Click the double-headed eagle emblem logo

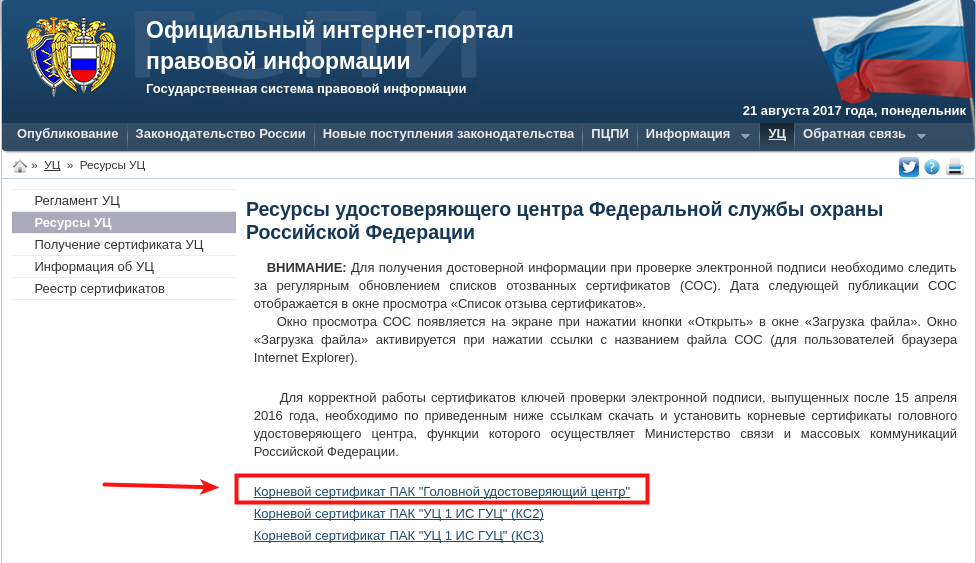(71, 55)
